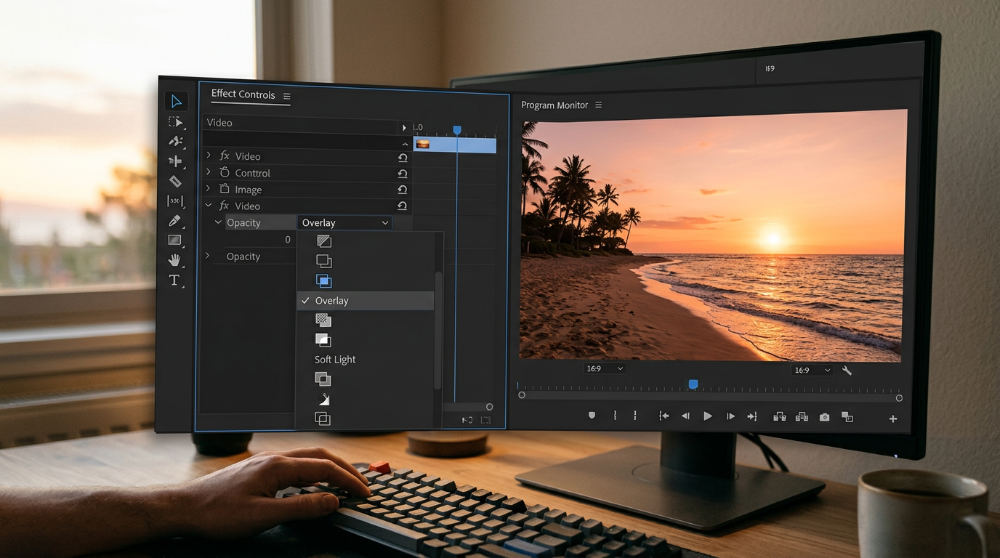Reset the expanded Video effect
The image size is (1000, 558).
click(402, 206)
